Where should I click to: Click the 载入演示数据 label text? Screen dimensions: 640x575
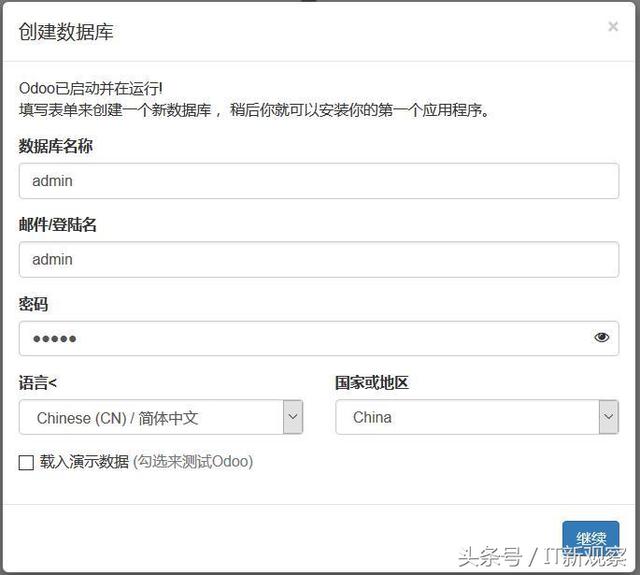tap(84, 462)
